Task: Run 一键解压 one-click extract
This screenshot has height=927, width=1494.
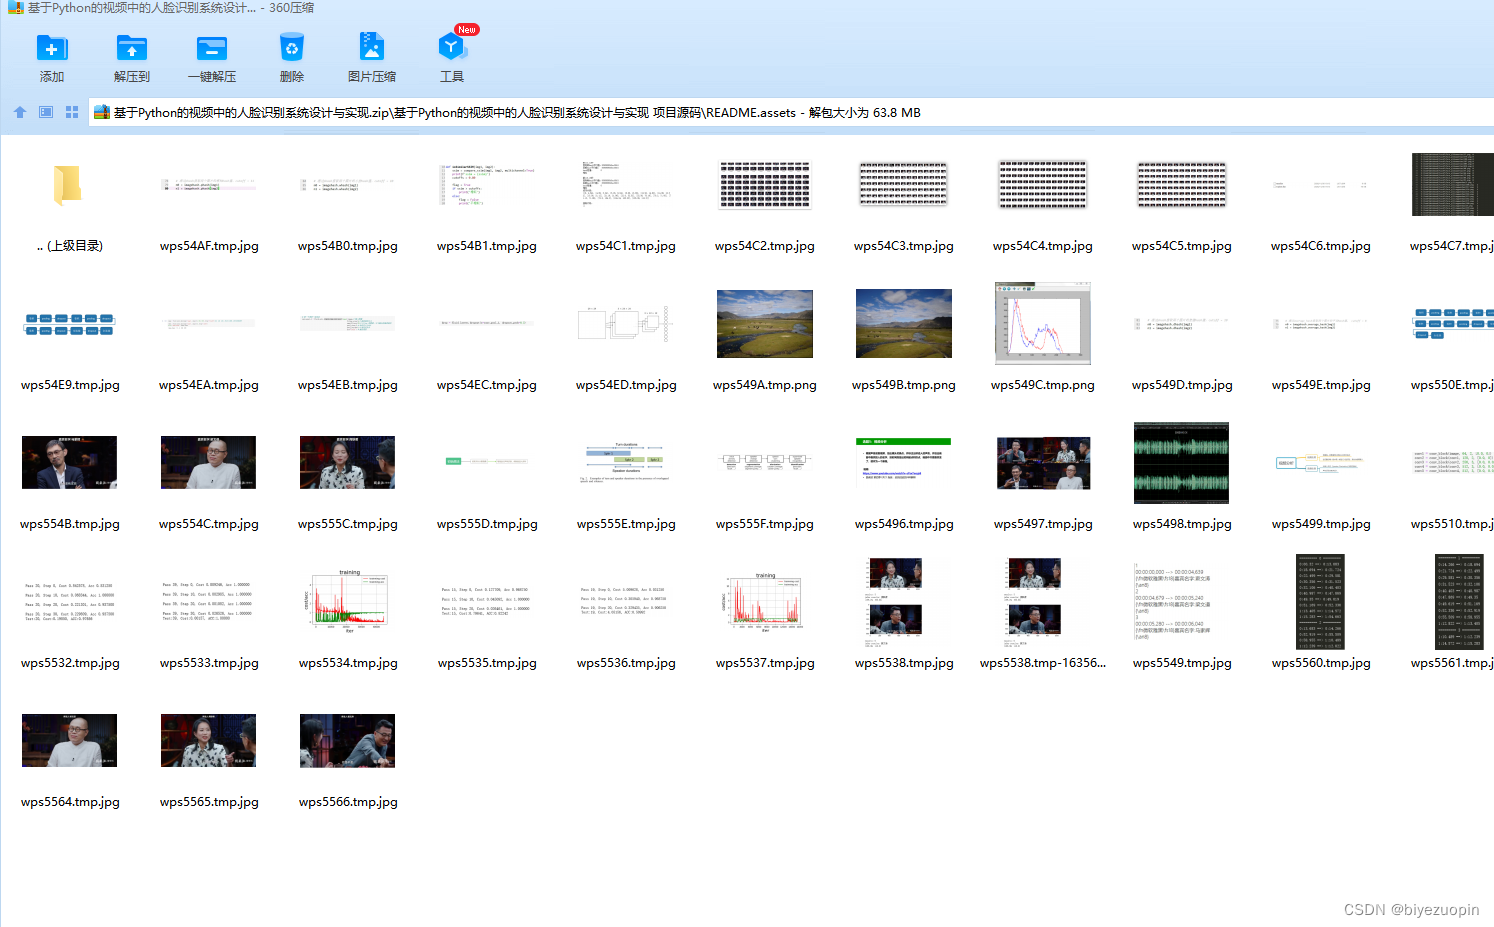Action: click(212, 48)
